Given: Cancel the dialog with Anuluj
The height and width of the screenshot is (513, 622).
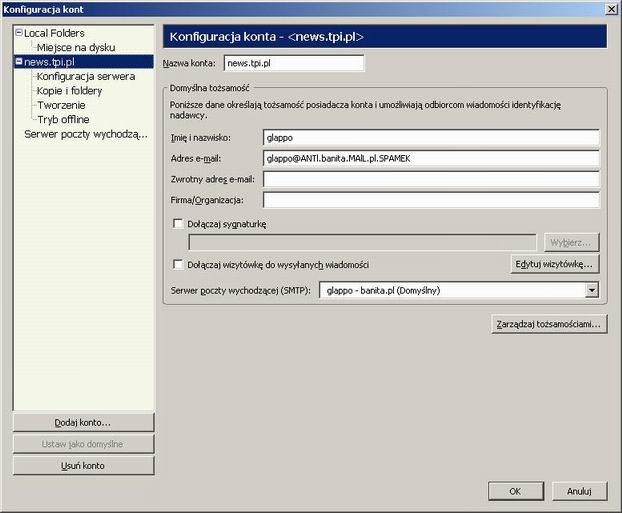Looking at the screenshot, I should click(x=579, y=491).
